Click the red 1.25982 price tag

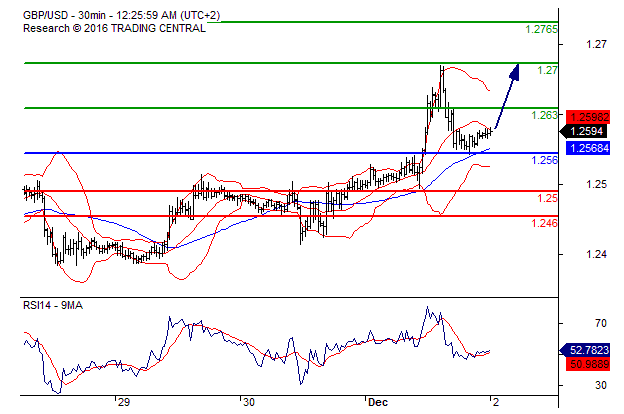pyautogui.click(x=588, y=117)
